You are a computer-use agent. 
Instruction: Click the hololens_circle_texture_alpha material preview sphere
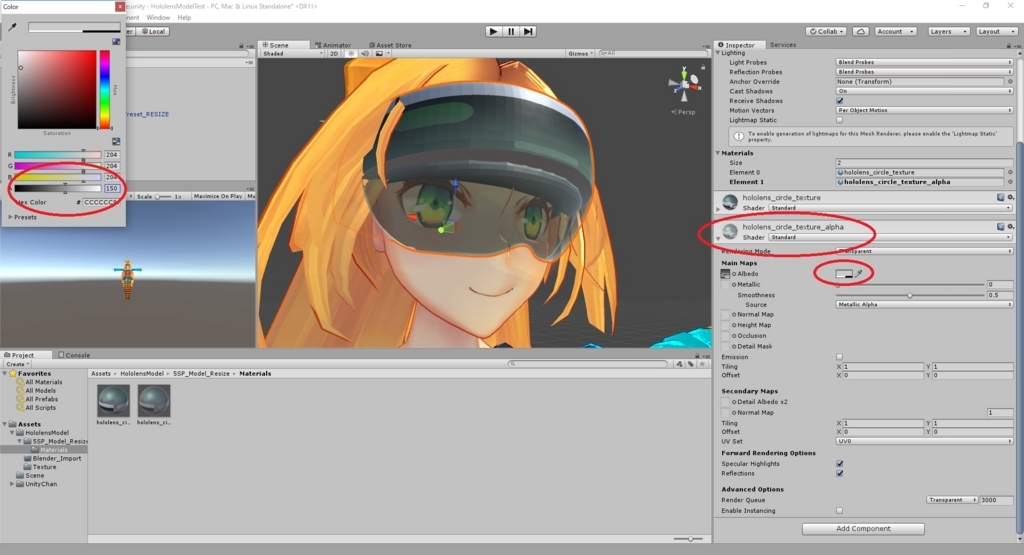point(730,230)
